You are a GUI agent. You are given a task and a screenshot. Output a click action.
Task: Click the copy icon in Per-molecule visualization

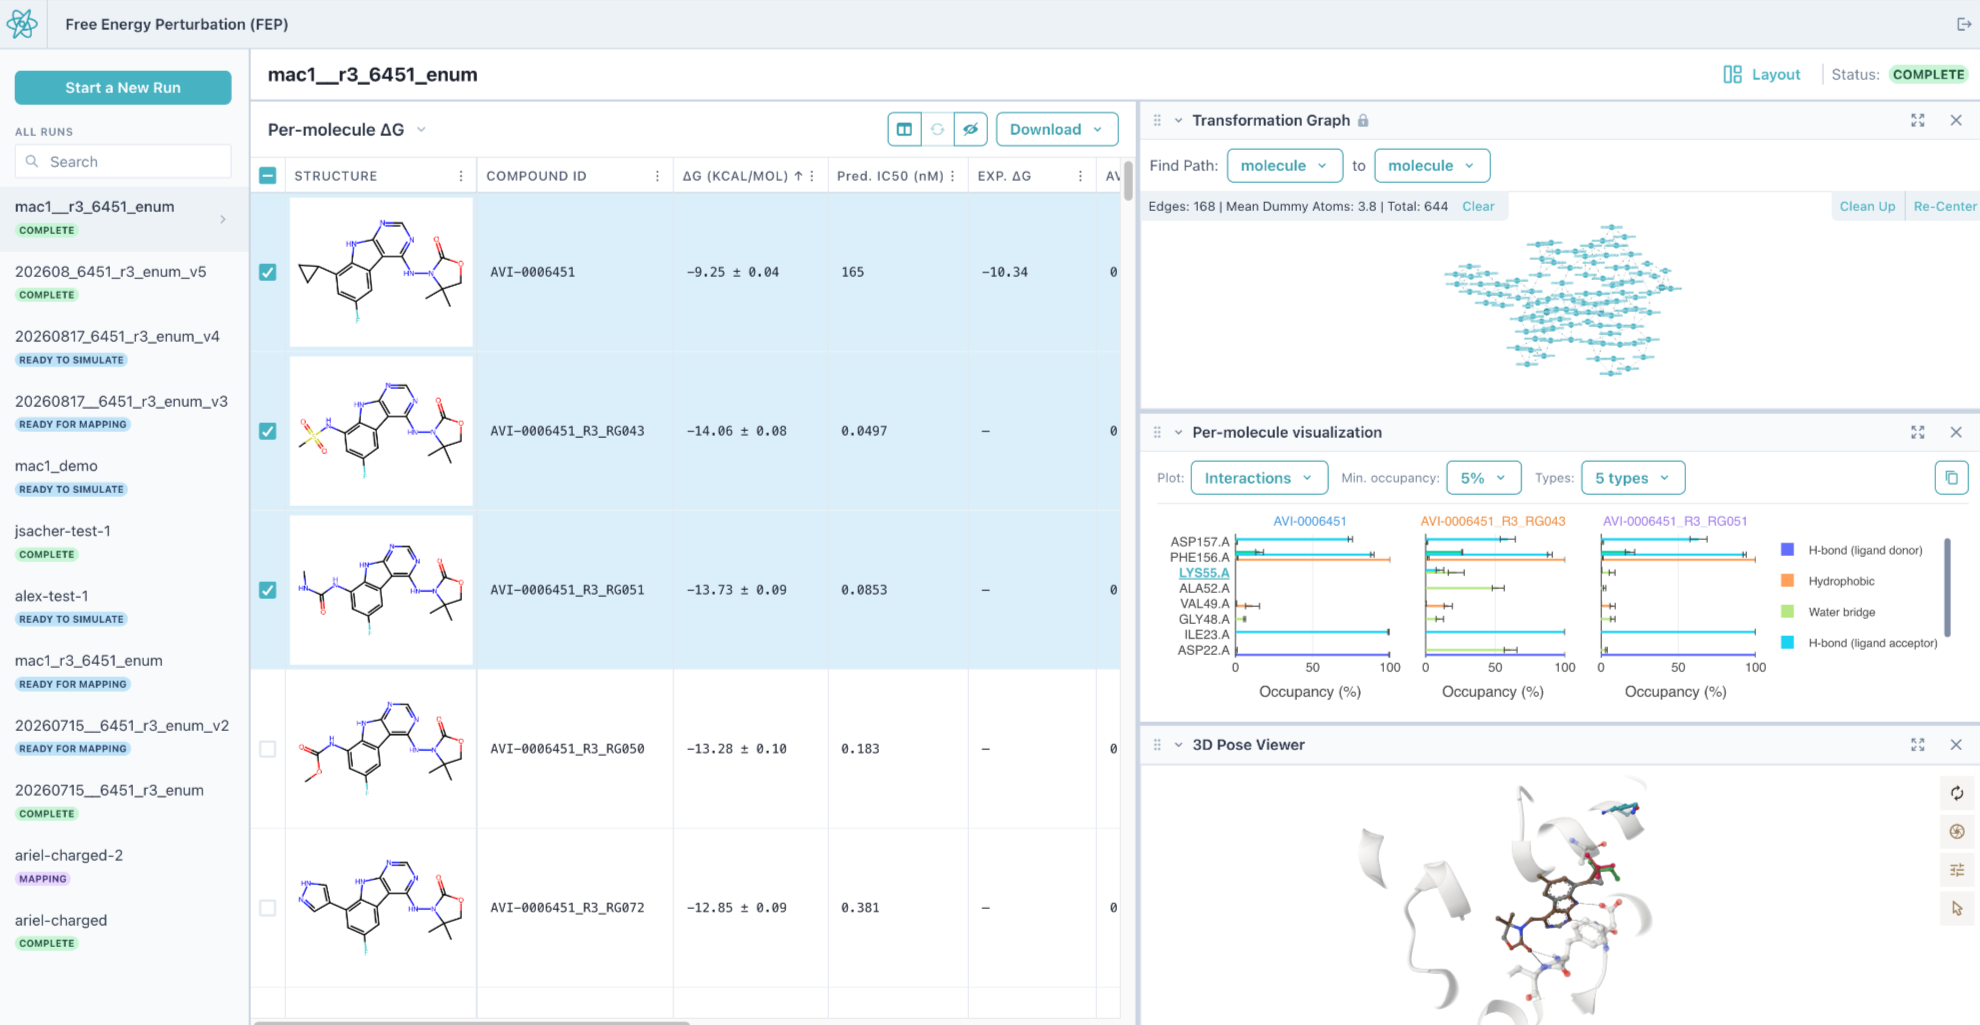1951,478
